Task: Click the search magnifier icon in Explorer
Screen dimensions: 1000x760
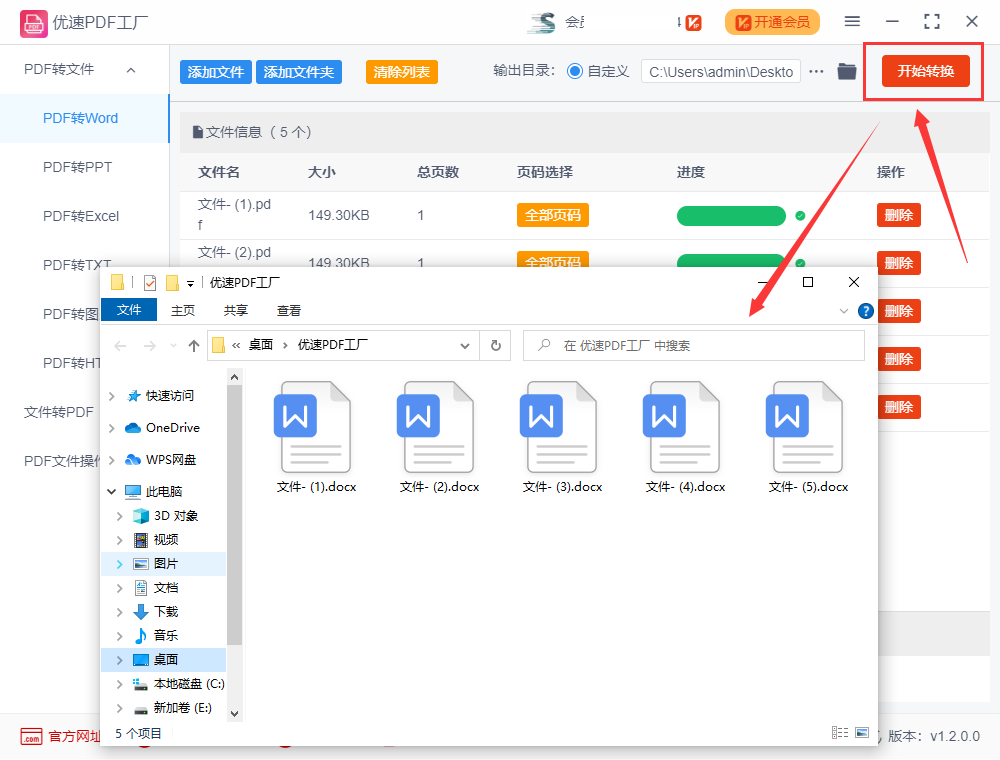Action: (x=544, y=345)
